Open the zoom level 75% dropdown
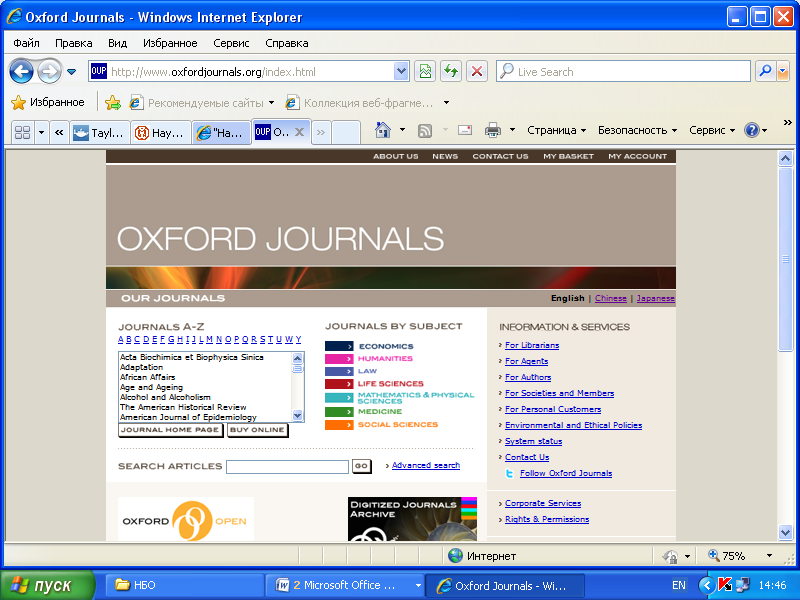This screenshot has width=800, height=600. (x=769, y=556)
